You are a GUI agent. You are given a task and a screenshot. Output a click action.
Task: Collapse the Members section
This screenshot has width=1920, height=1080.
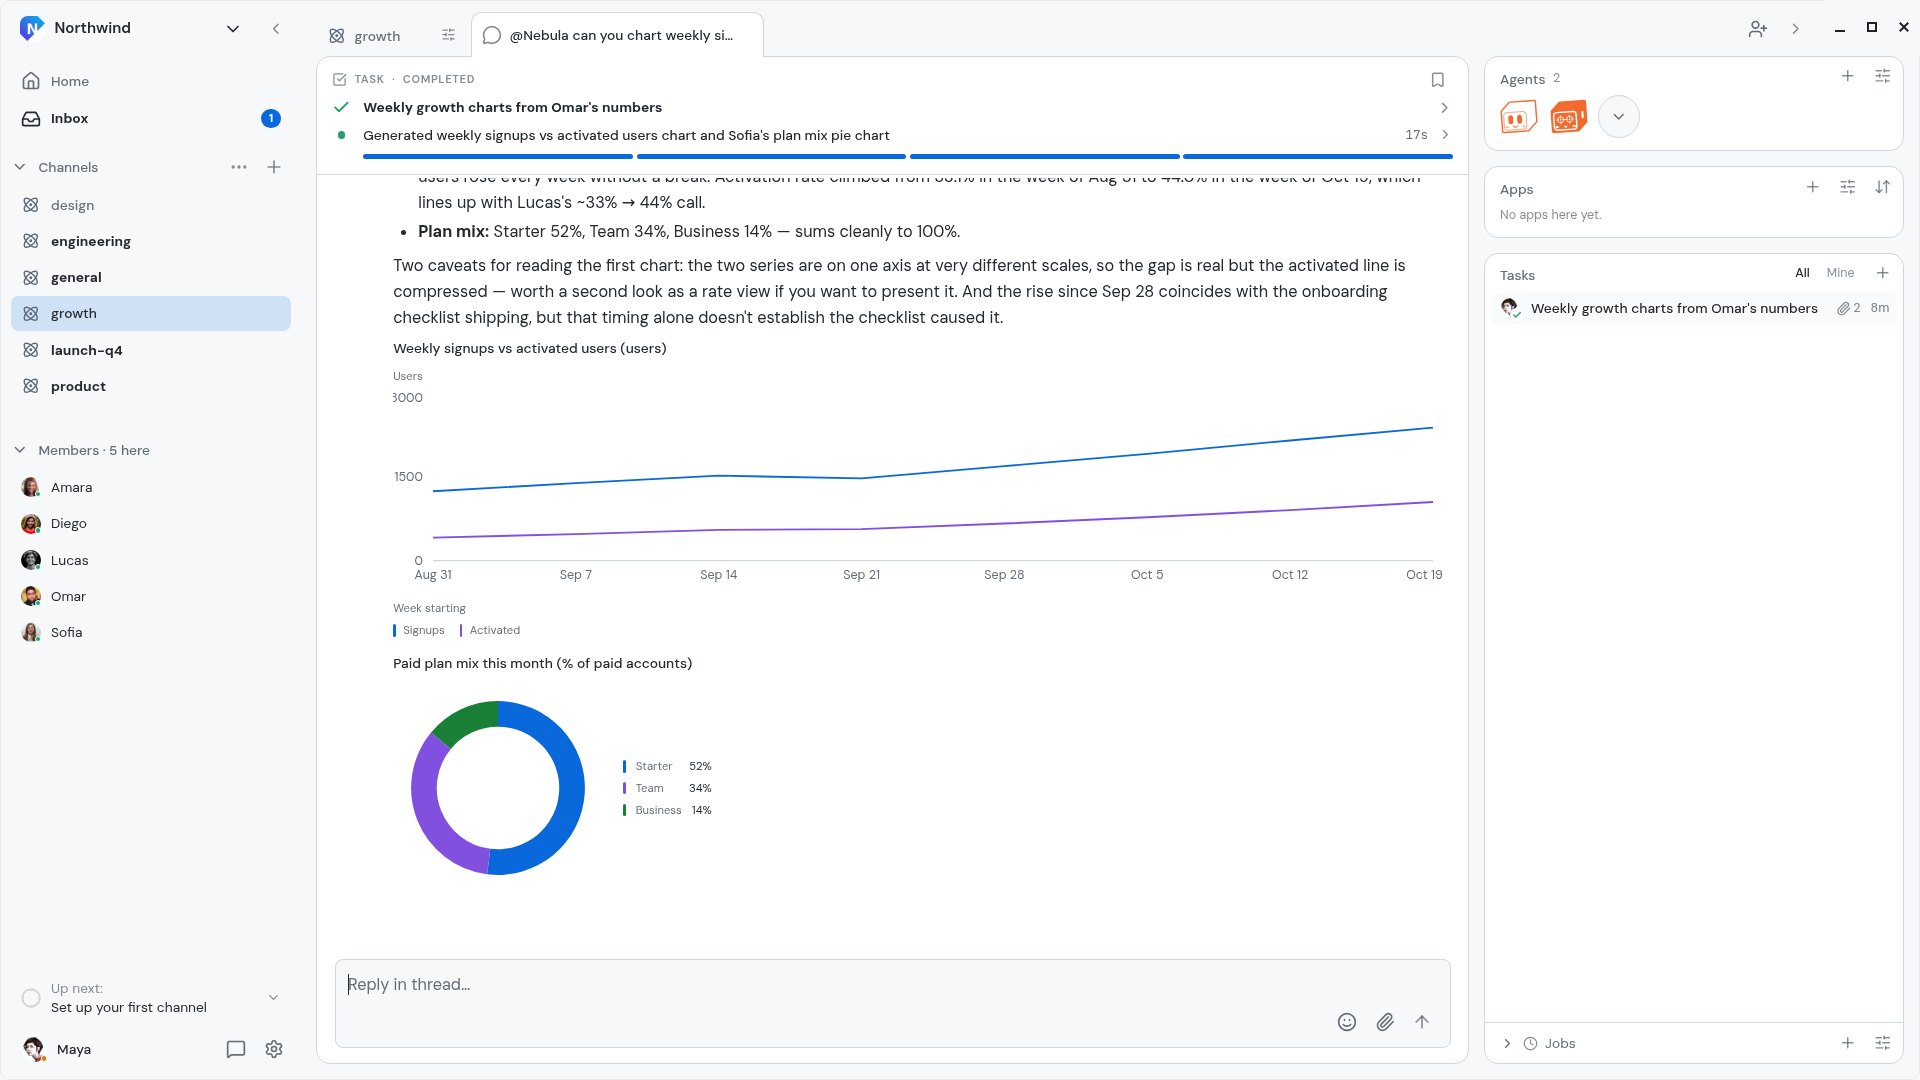point(20,450)
